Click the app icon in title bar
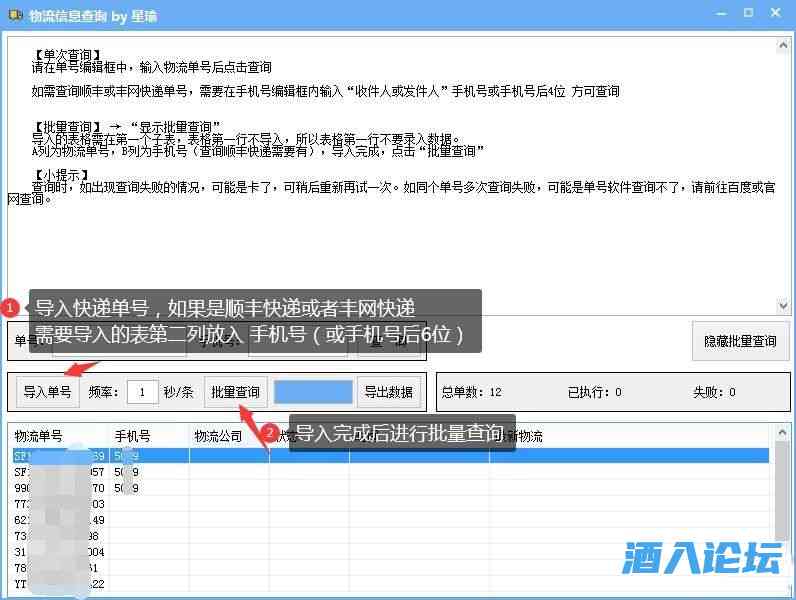This screenshot has width=796, height=600. (x=15, y=16)
